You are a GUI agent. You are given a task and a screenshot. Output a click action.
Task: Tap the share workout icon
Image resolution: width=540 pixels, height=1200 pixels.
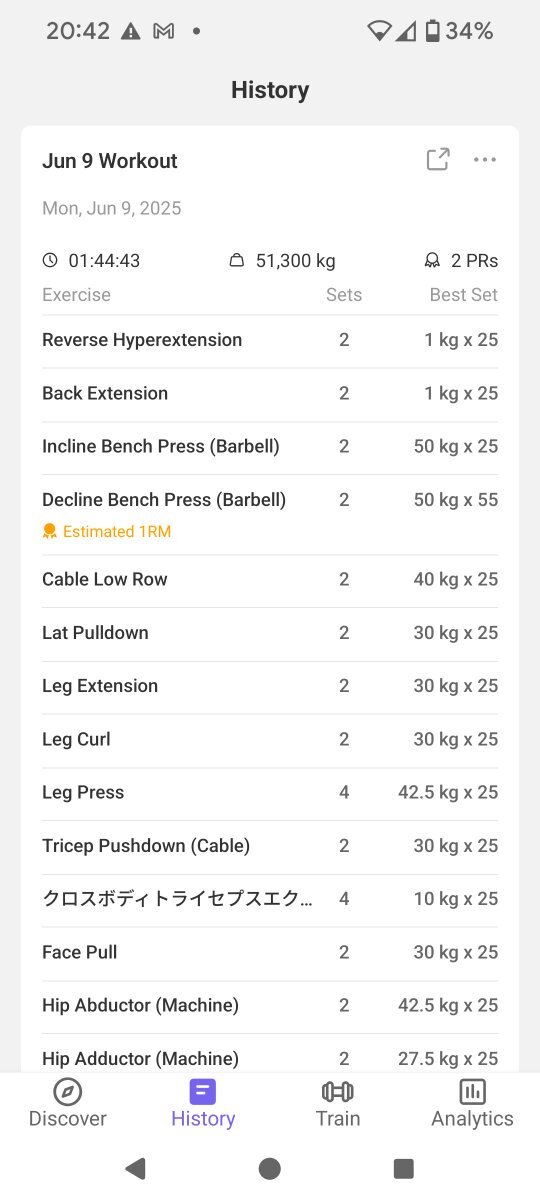click(x=438, y=160)
